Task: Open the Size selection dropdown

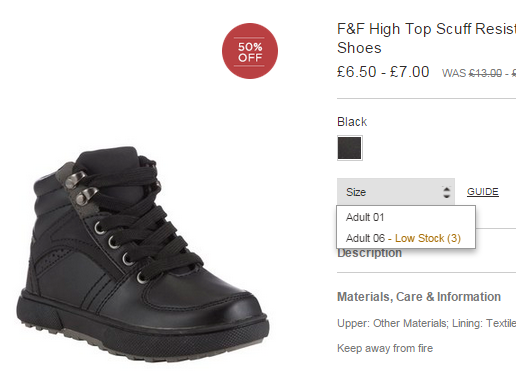Action: 396,192
